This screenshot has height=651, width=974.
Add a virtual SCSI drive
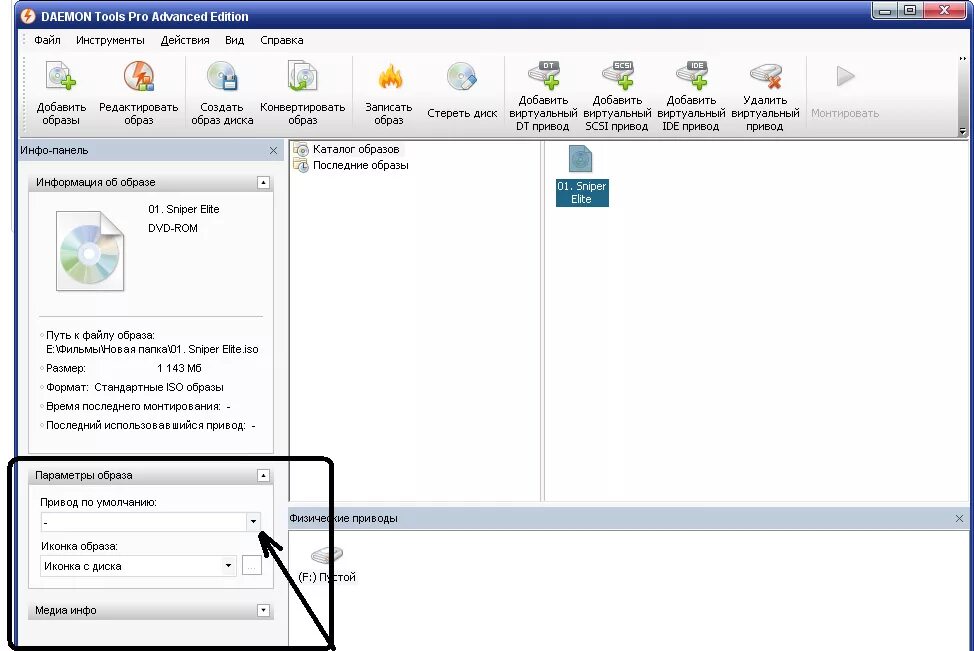[x=617, y=75]
